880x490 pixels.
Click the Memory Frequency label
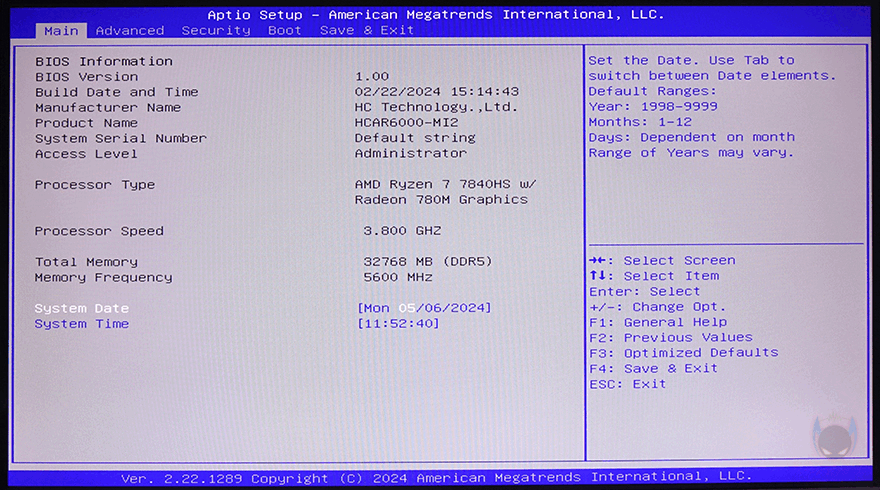[x=104, y=277]
